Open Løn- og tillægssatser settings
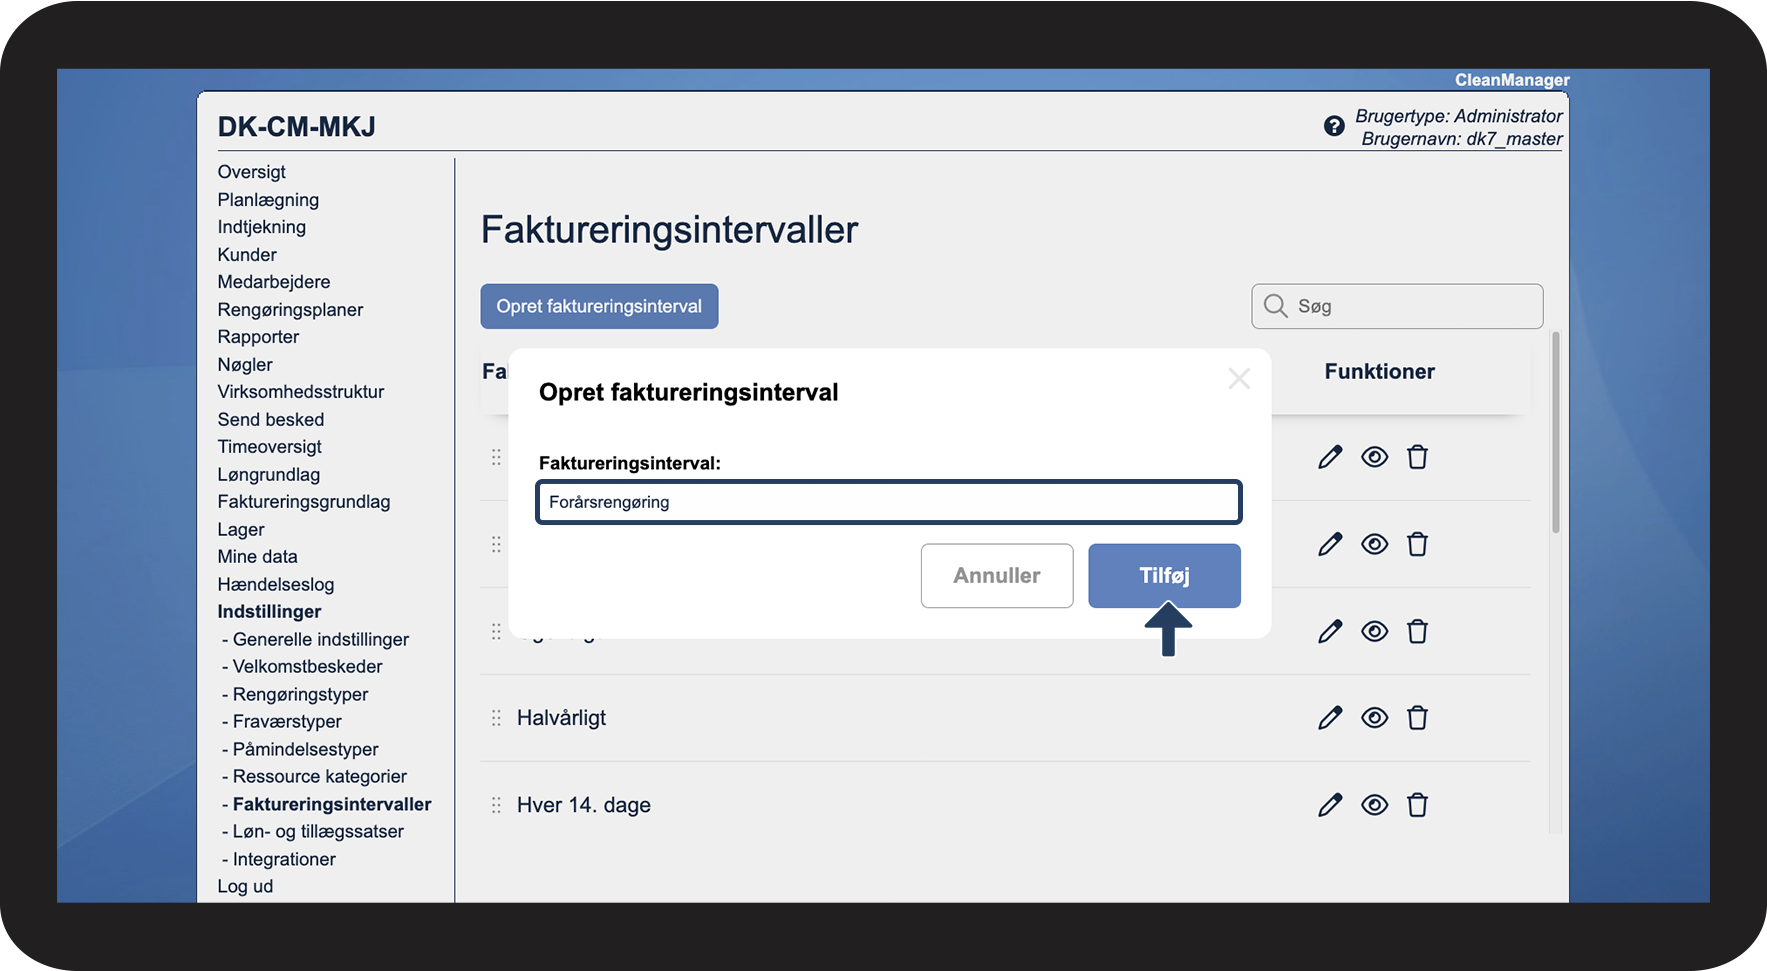1767x971 pixels. tap(318, 832)
